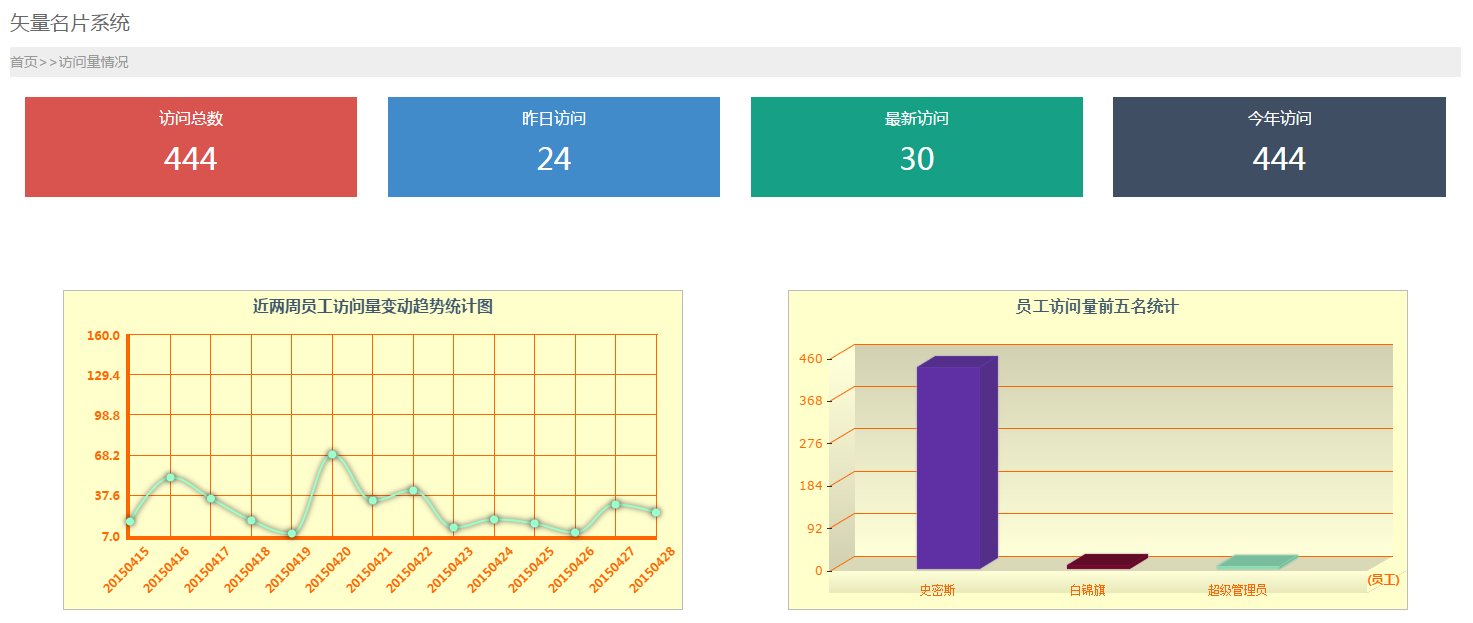Image resolution: width=1473 pixels, height=623 pixels.
Task: Click the 460 label on bar chart
Action: [811, 358]
